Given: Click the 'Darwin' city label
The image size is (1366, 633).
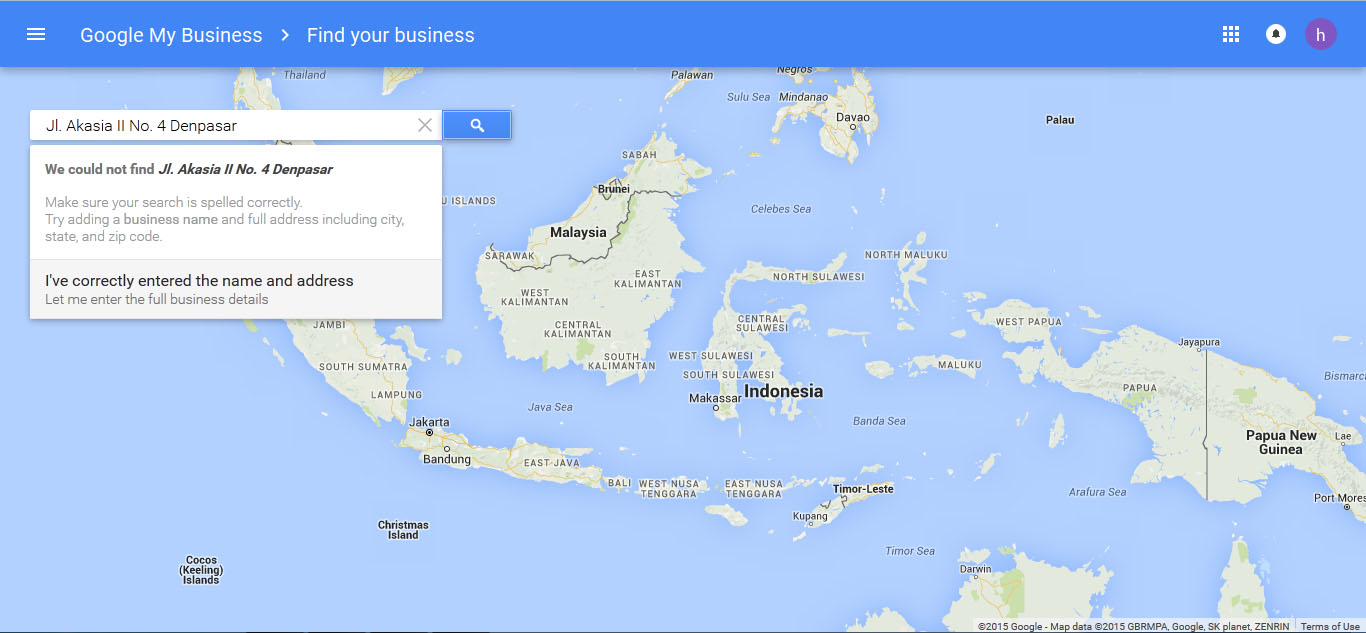Looking at the screenshot, I should [975, 569].
